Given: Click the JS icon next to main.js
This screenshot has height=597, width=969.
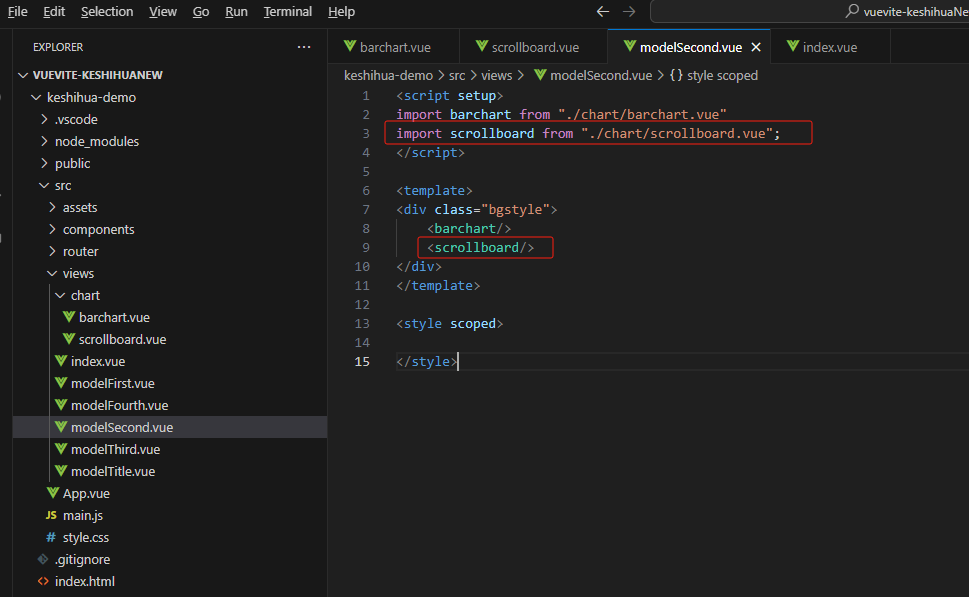Looking at the screenshot, I should 52,515.
